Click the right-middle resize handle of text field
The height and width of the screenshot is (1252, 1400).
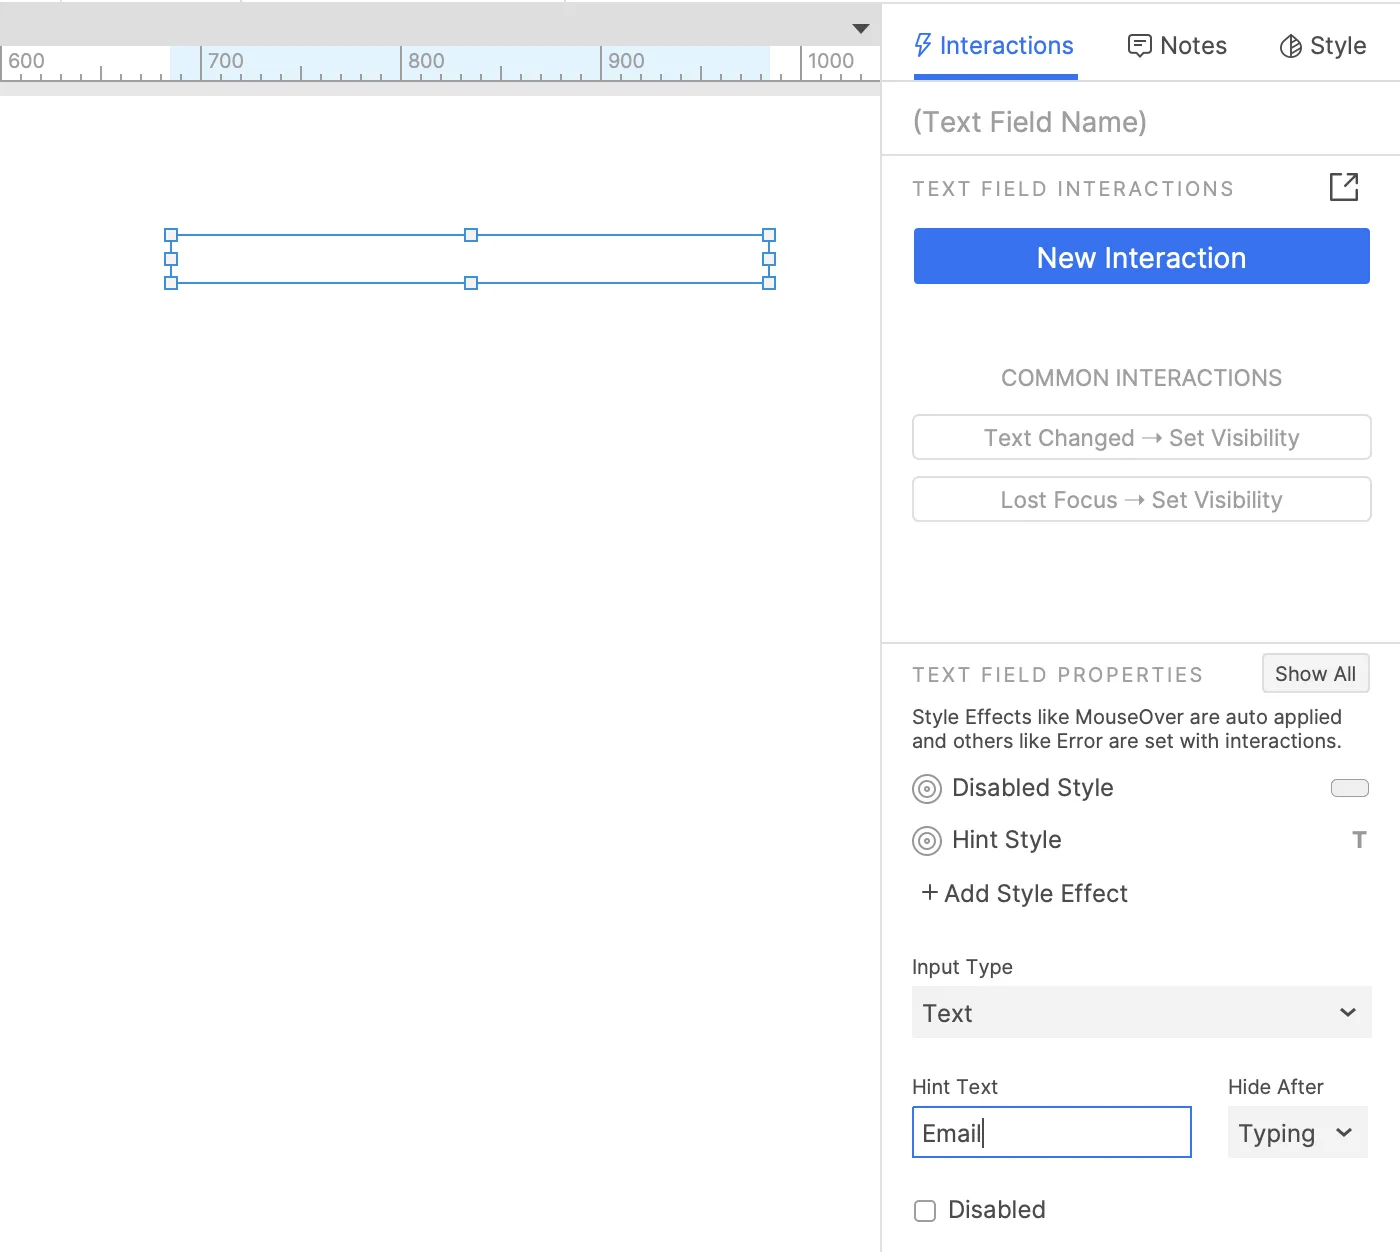click(769, 259)
